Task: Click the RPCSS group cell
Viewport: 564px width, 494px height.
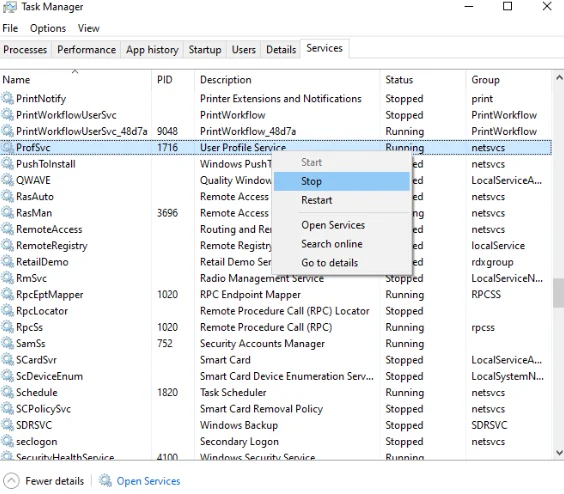Action: pyautogui.click(x=486, y=294)
